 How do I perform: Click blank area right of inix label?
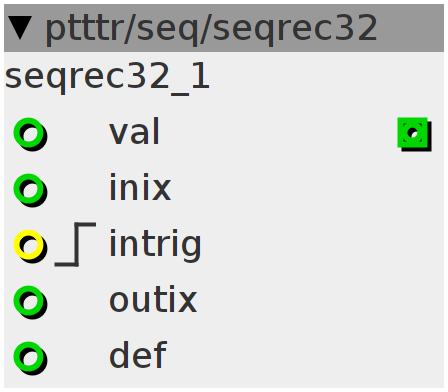(x=307, y=188)
